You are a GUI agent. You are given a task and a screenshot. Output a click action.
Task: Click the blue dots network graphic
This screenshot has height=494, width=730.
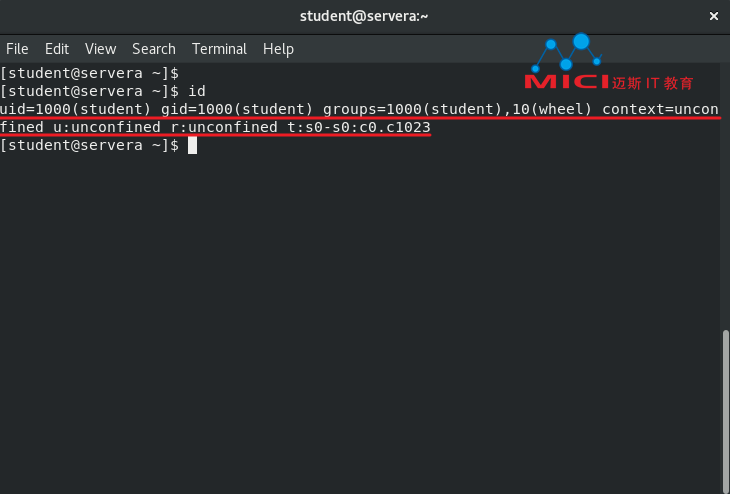tap(568, 52)
